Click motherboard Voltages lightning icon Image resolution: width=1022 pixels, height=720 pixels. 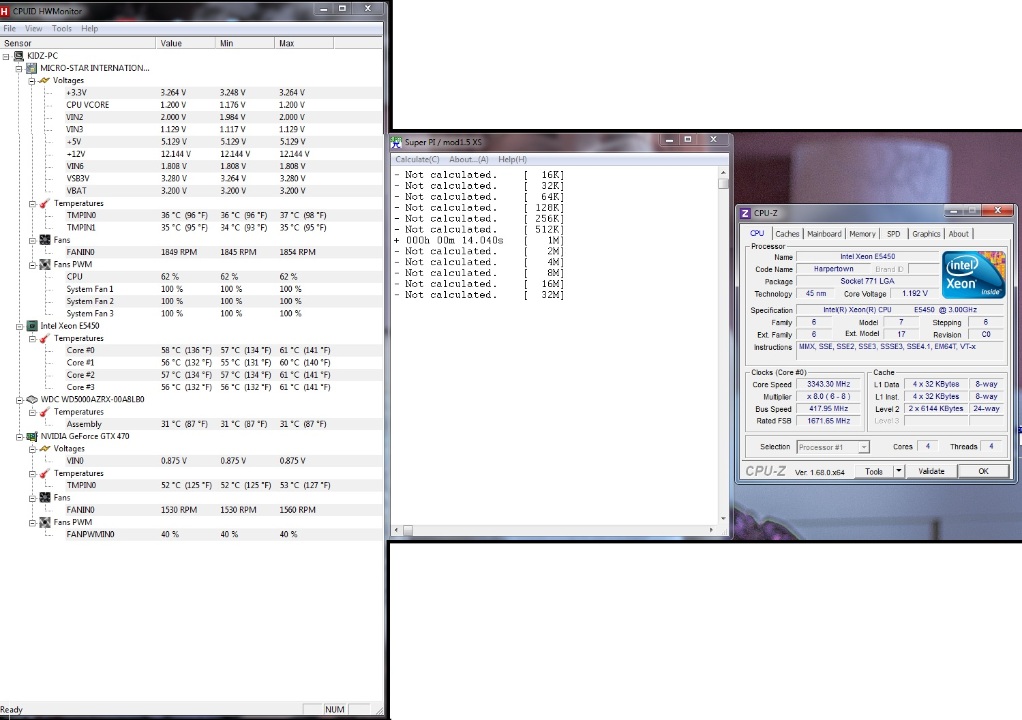(x=44, y=80)
